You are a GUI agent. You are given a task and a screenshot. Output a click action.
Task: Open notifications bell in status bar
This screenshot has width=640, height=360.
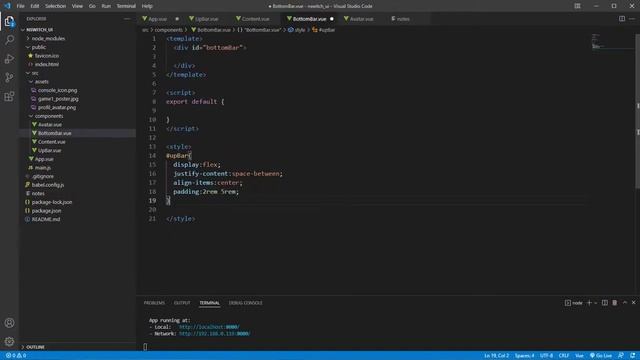pyautogui.click(x=632, y=356)
